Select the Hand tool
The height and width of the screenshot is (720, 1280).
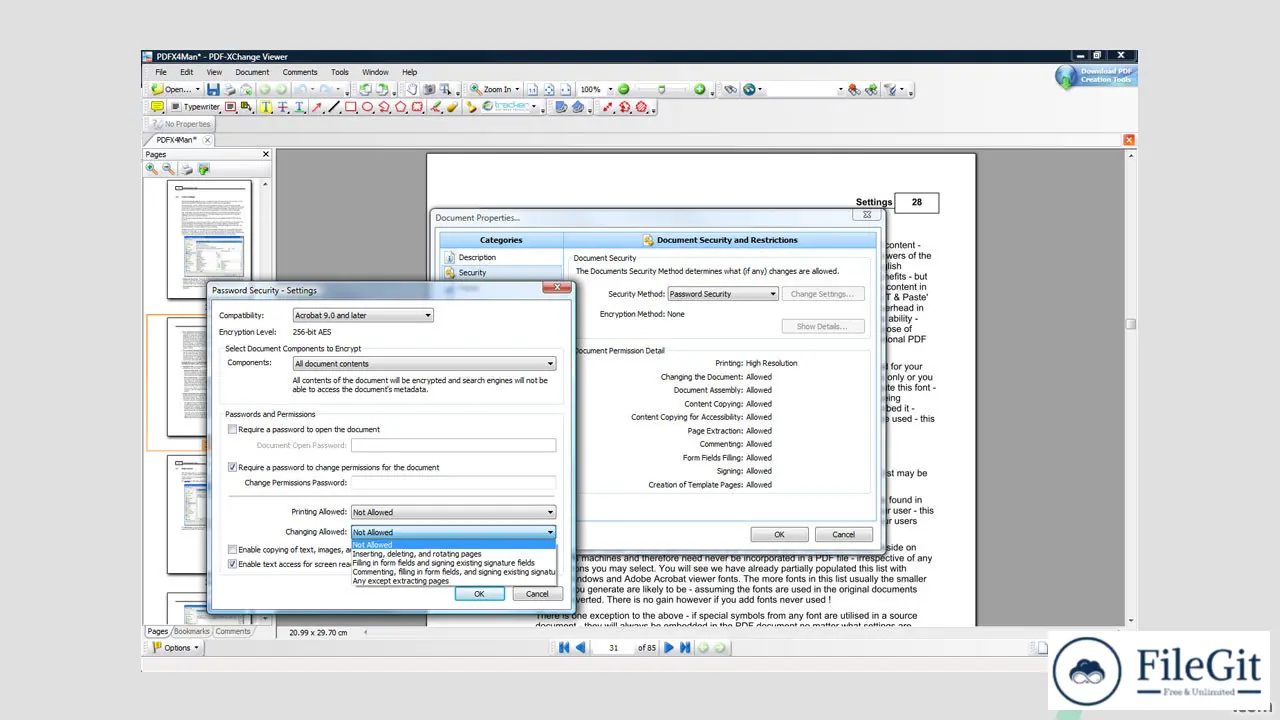(x=412, y=89)
